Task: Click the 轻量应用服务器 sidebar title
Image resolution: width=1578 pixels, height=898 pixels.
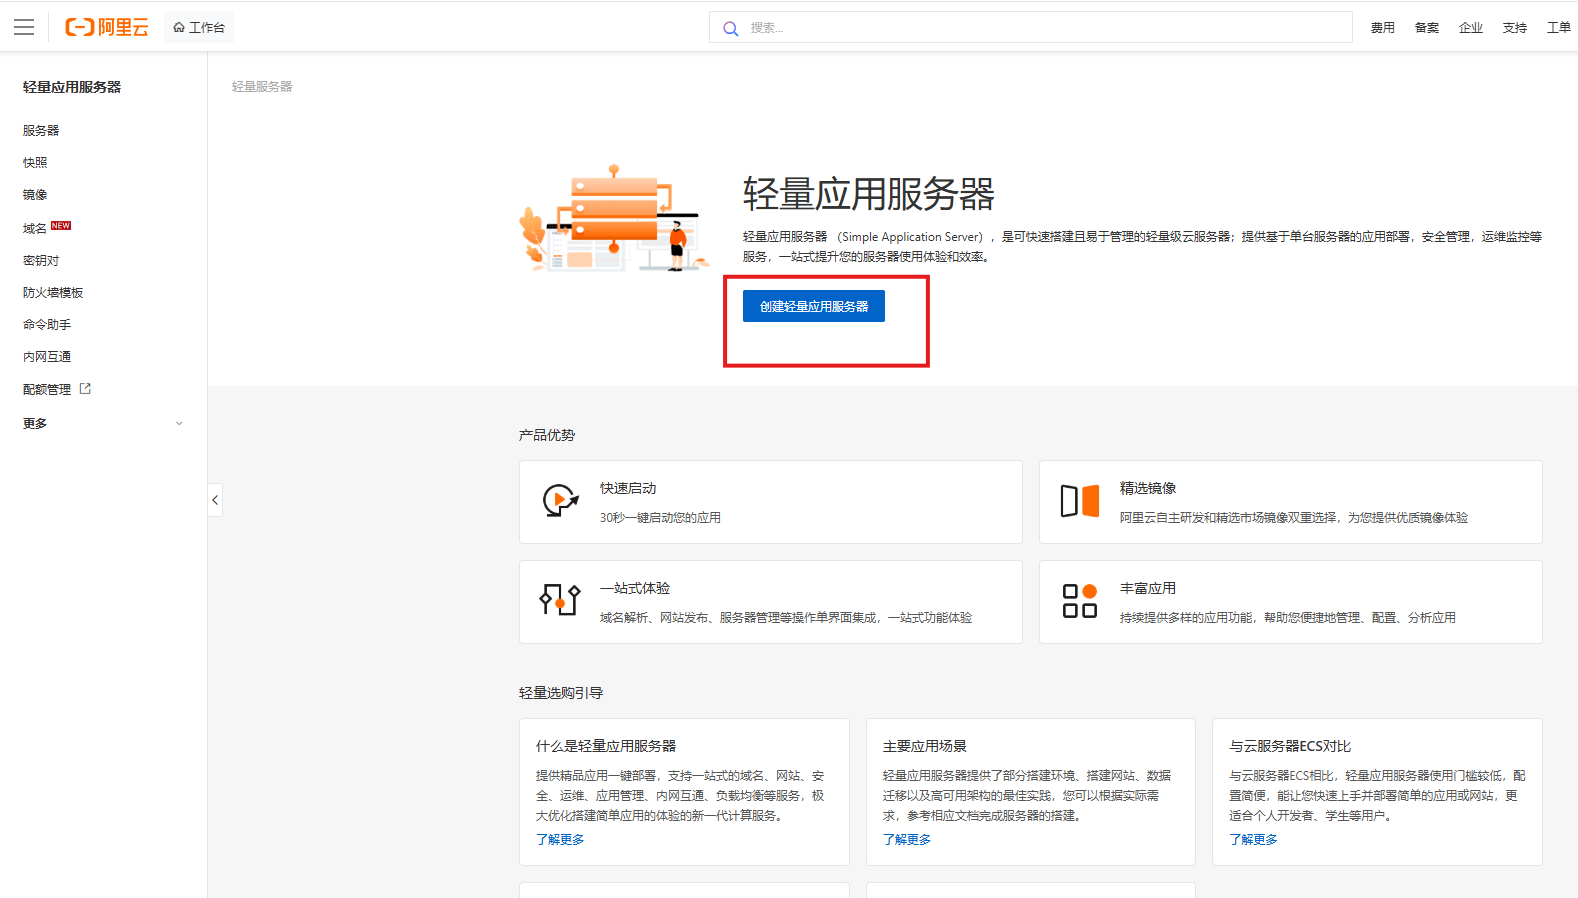Action: [72, 87]
